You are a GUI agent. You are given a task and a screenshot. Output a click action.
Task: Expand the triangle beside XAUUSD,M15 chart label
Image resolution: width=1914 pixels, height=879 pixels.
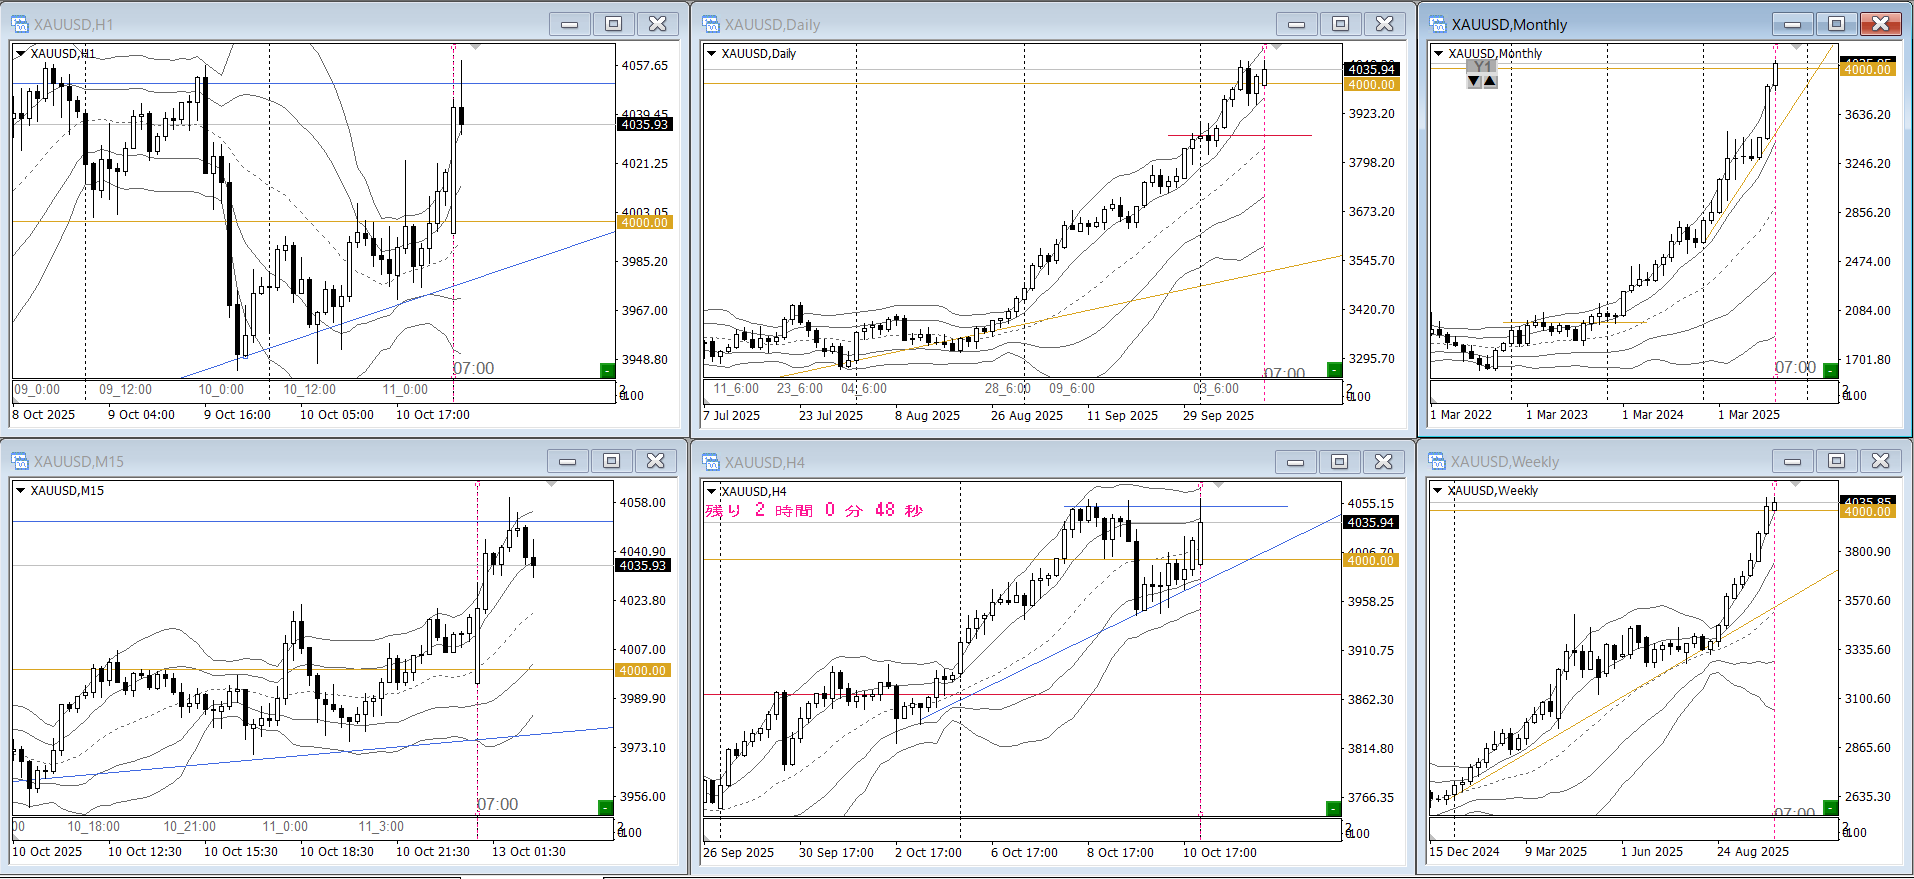click(20, 491)
